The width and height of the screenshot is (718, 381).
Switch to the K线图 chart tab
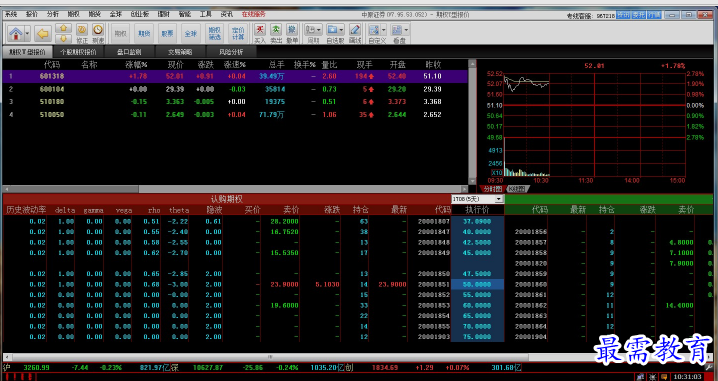tap(517, 189)
